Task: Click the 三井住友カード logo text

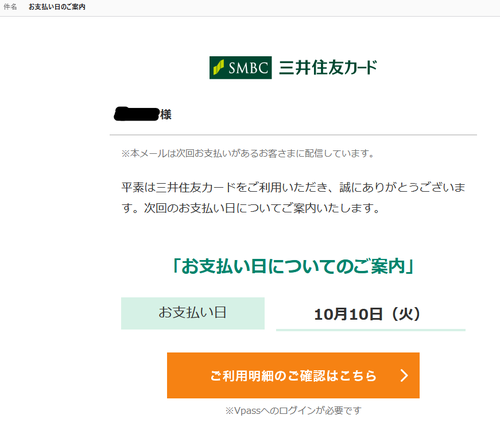Action: point(328,68)
